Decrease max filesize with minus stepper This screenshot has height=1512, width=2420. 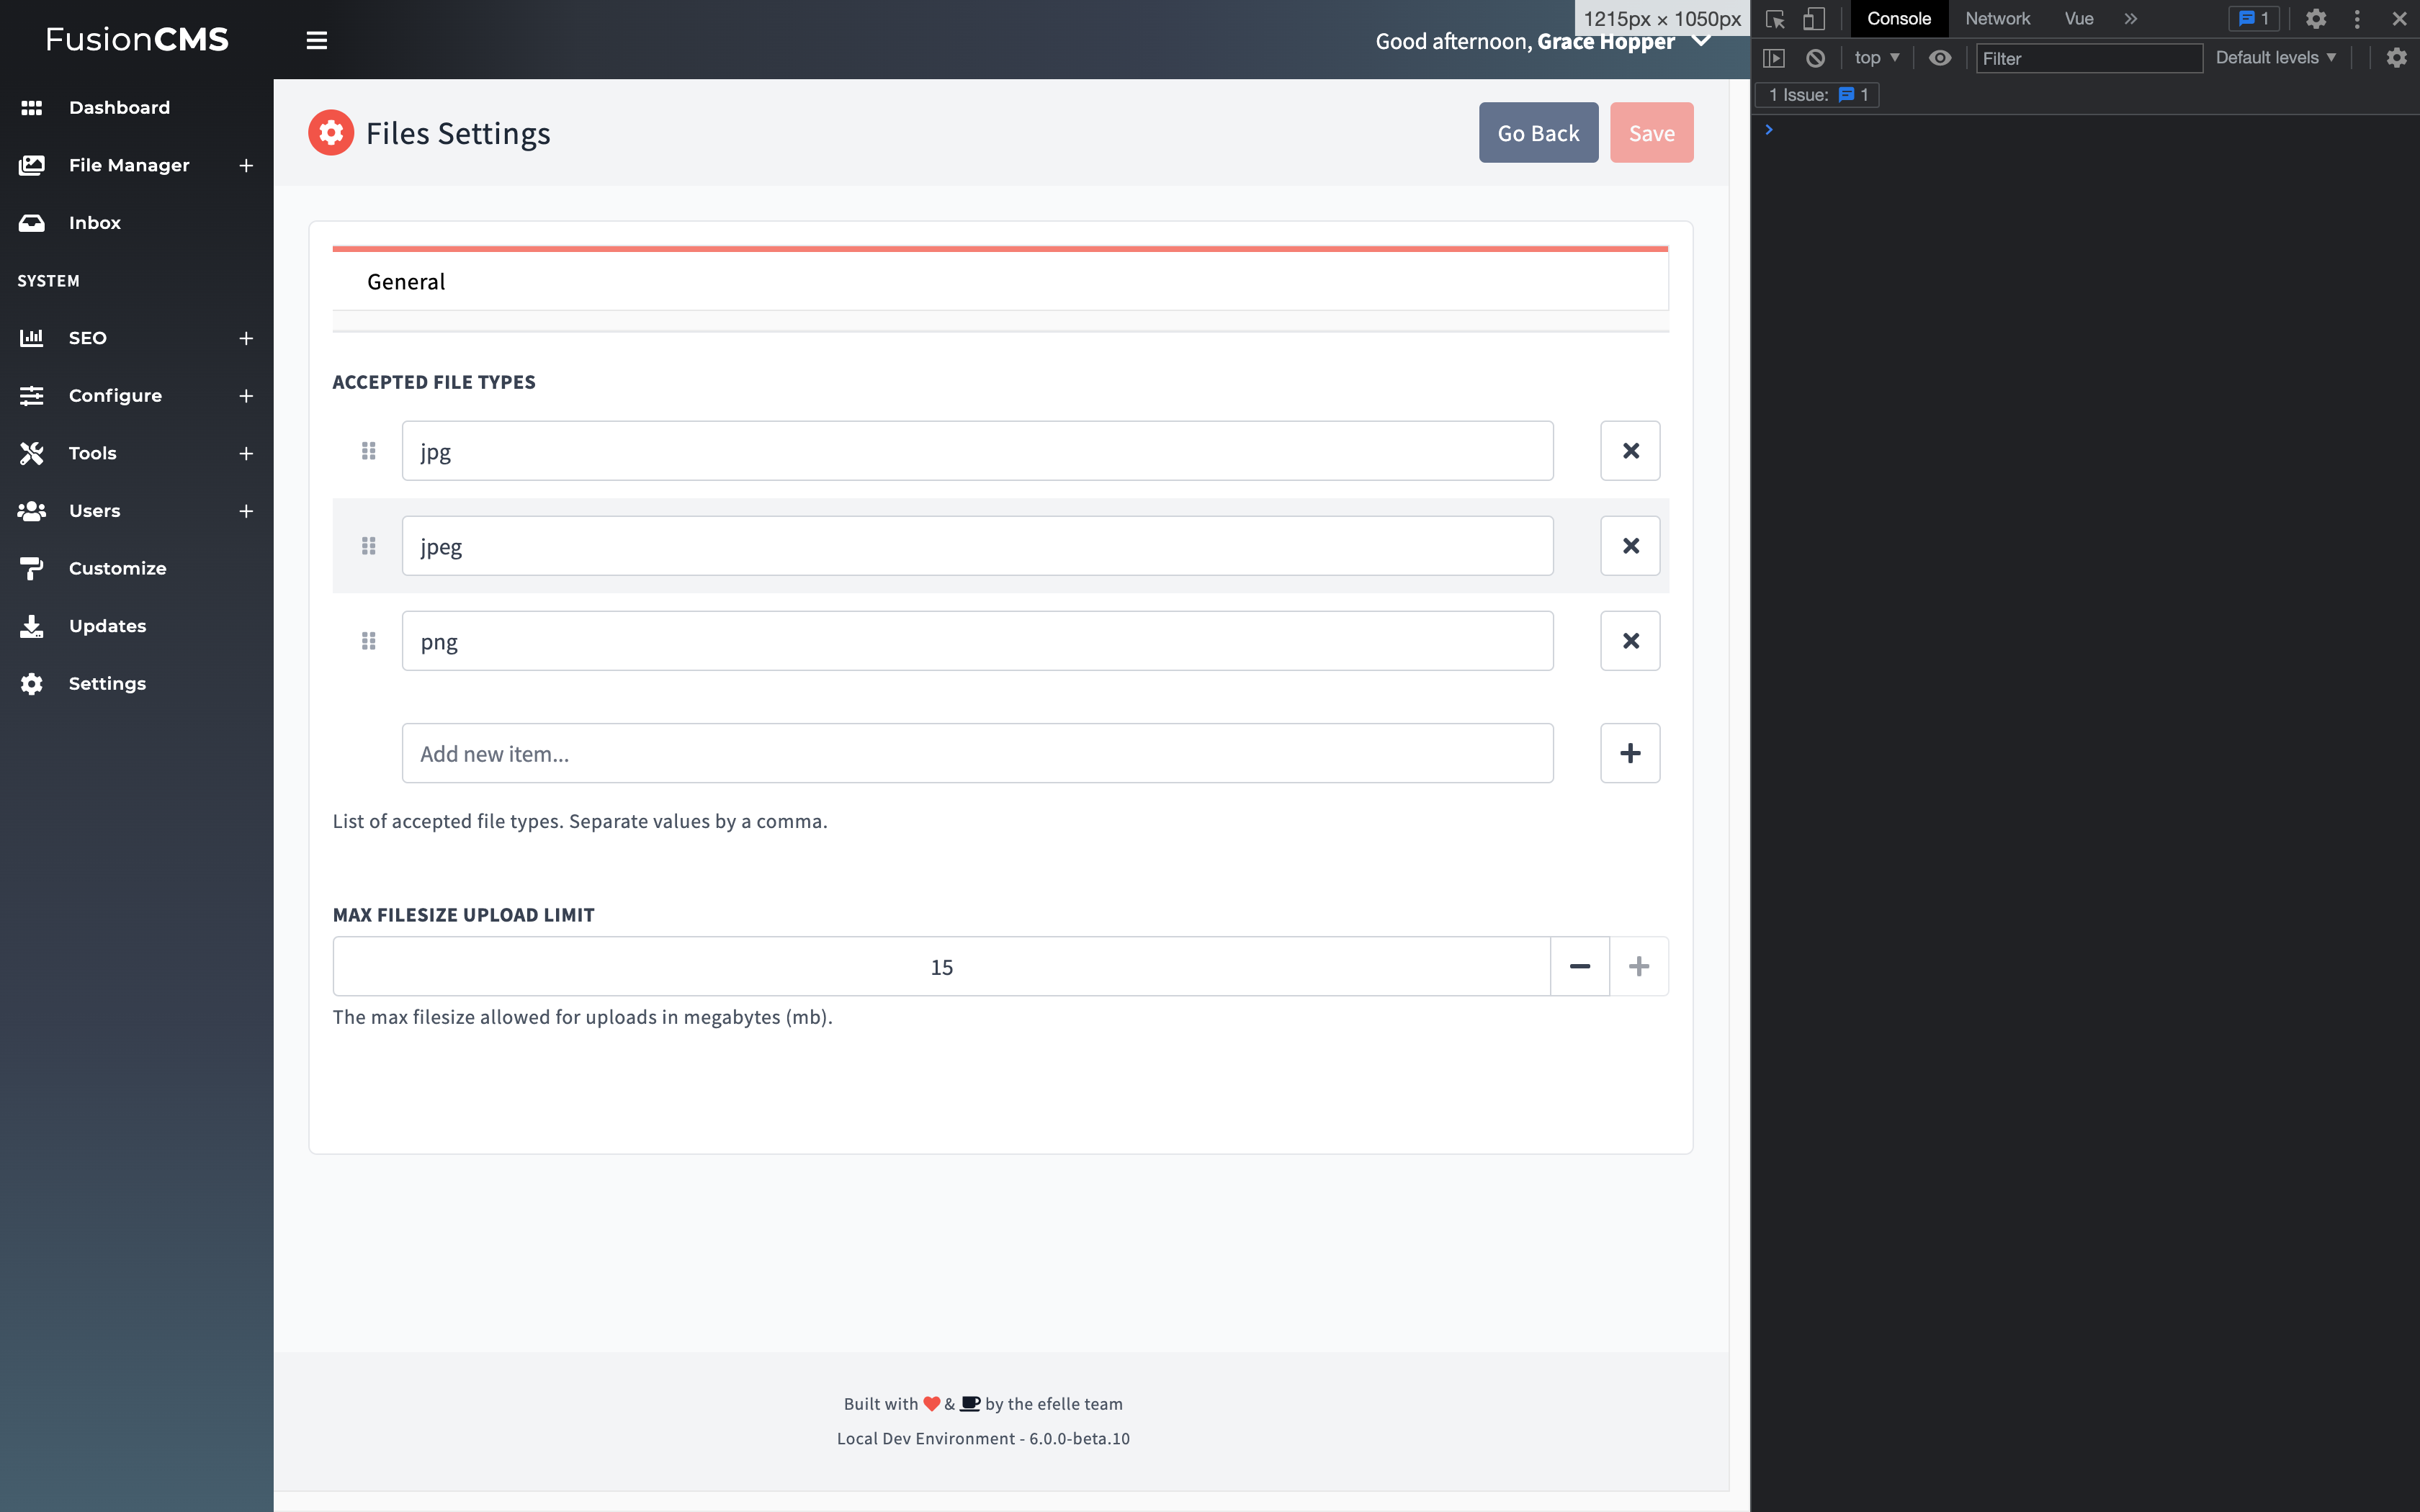1579,966
